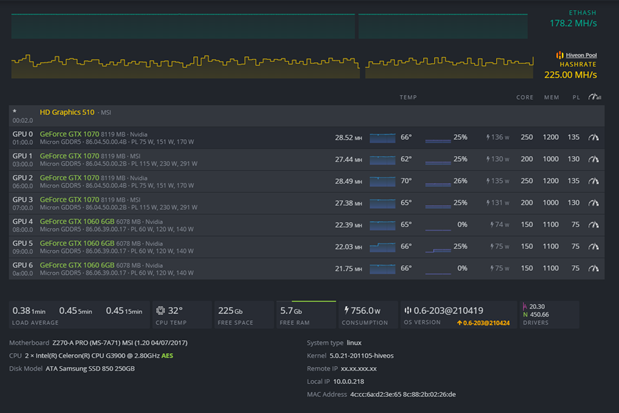Click the 28.52 MH hashrate of GPU 0
This screenshot has height=413, width=619.
tap(348, 137)
